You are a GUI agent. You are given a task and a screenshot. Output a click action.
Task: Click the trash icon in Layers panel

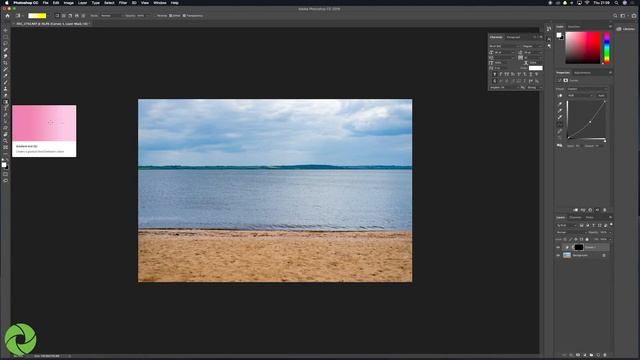605,355
